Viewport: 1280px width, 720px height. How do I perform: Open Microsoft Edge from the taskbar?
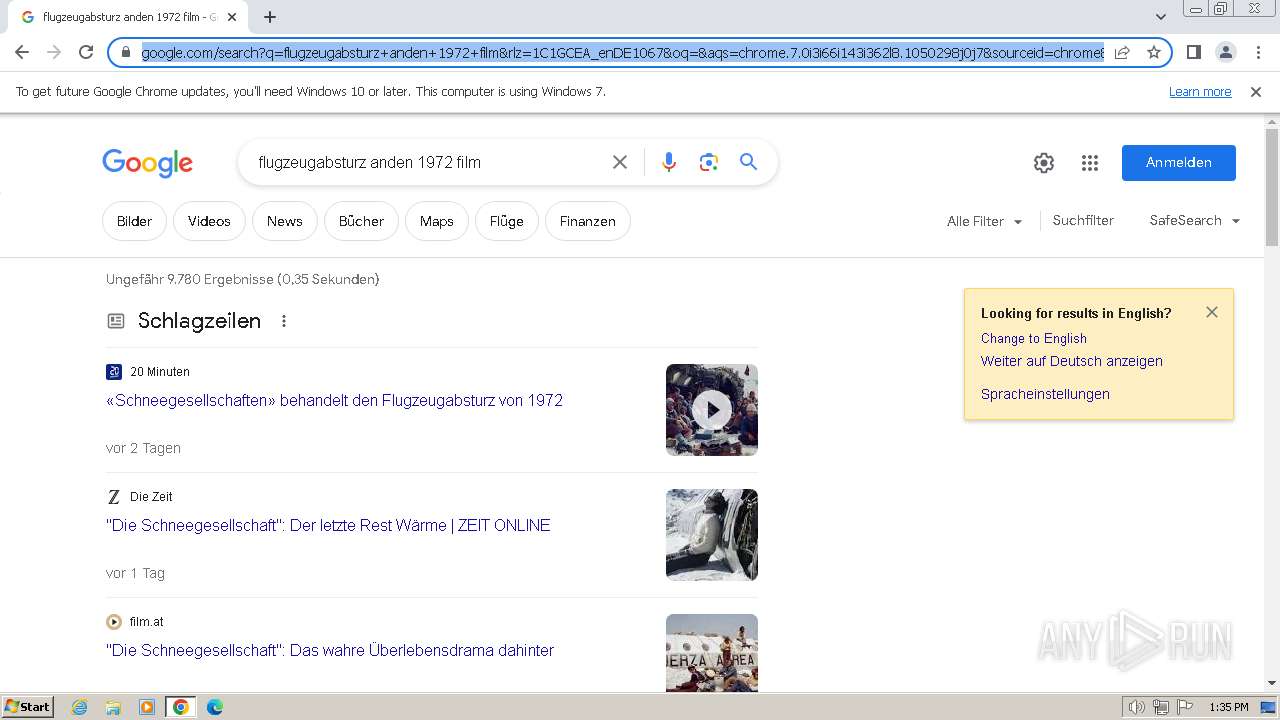coord(214,707)
